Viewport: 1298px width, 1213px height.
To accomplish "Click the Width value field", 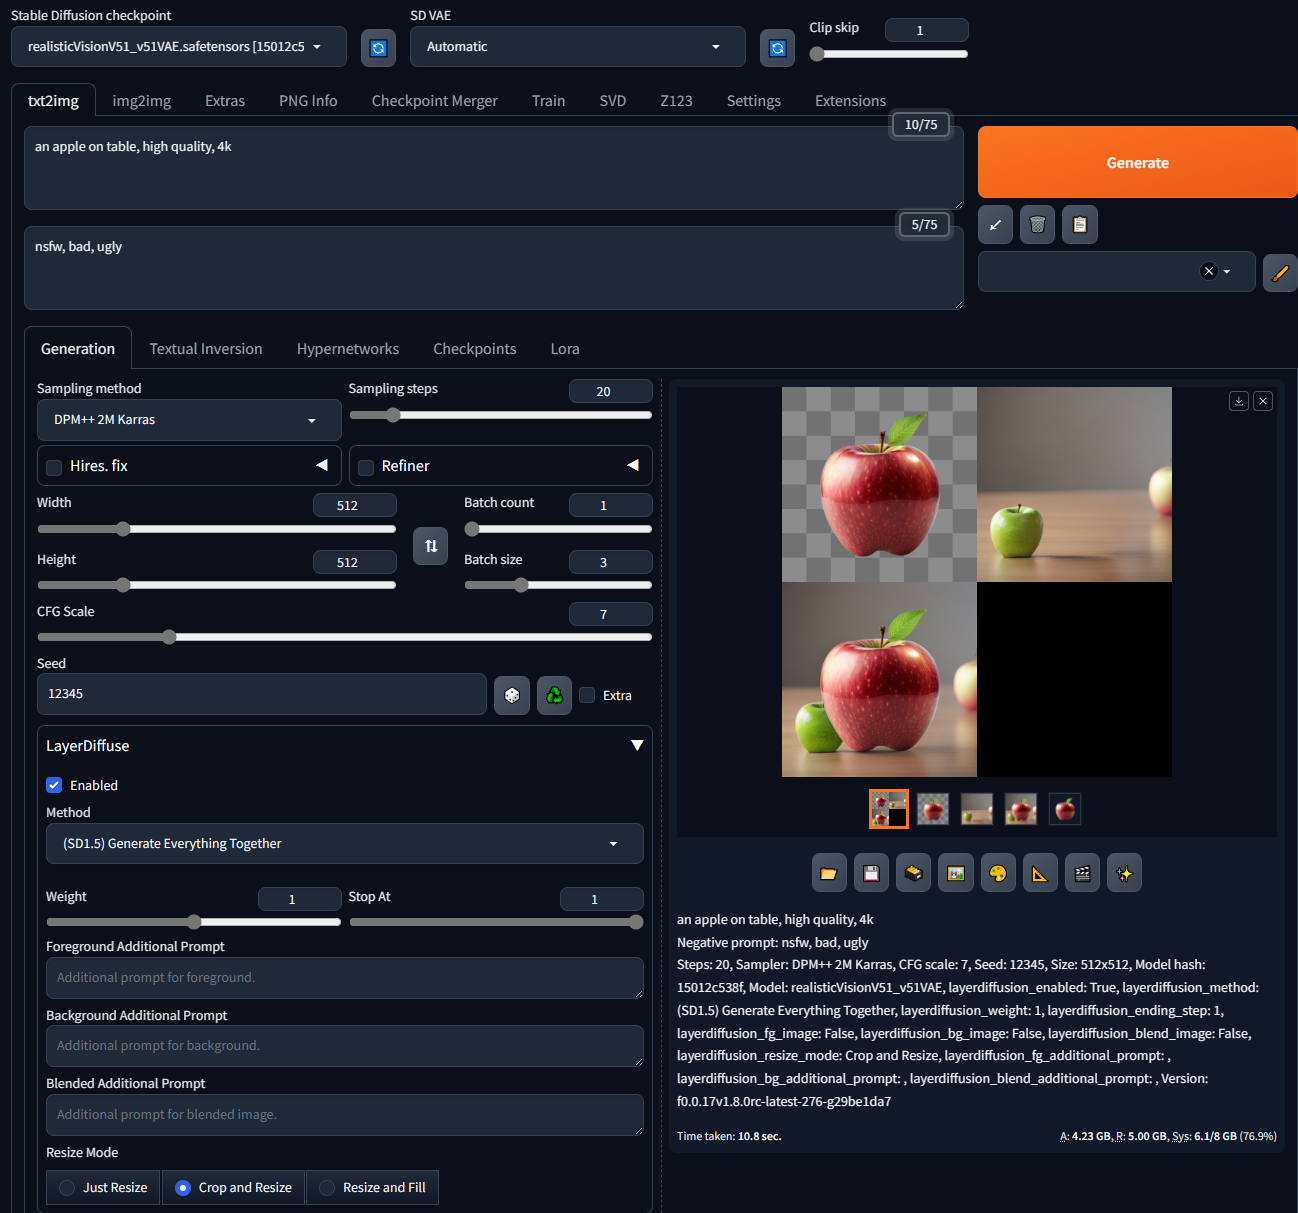I will [354, 505].
